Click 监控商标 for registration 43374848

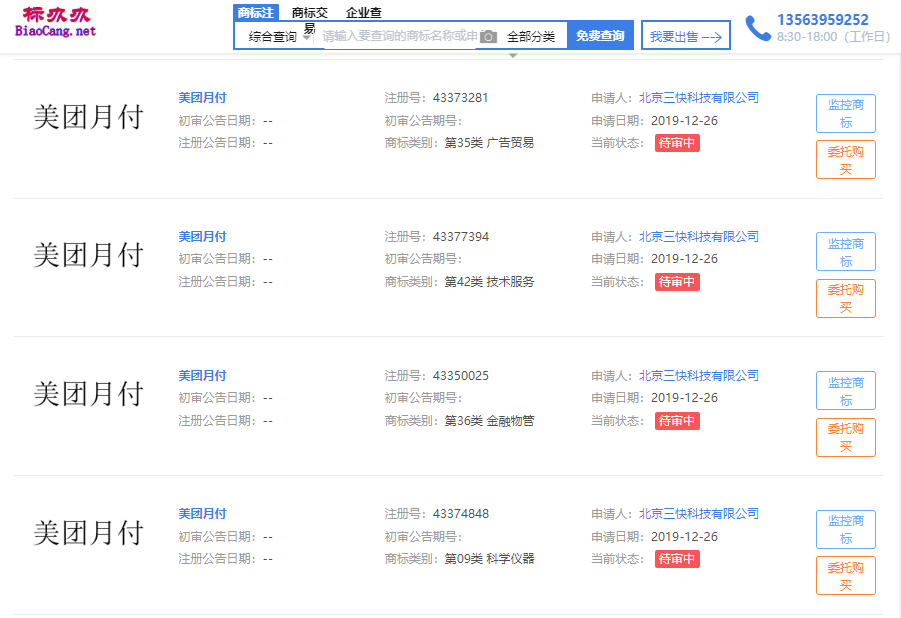tap(846, 529)
